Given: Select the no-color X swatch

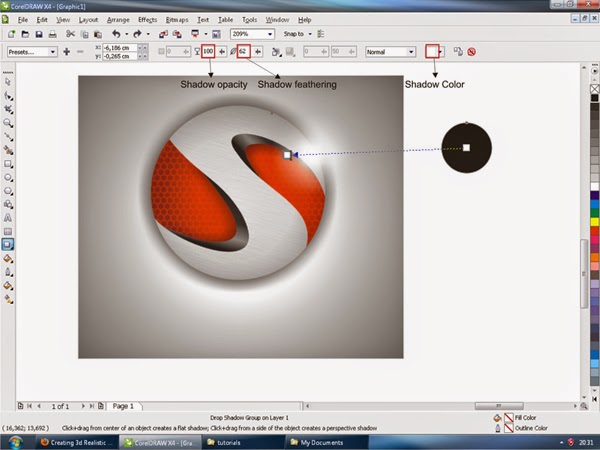Looking at the screenshot, I should tap(595, 89).
